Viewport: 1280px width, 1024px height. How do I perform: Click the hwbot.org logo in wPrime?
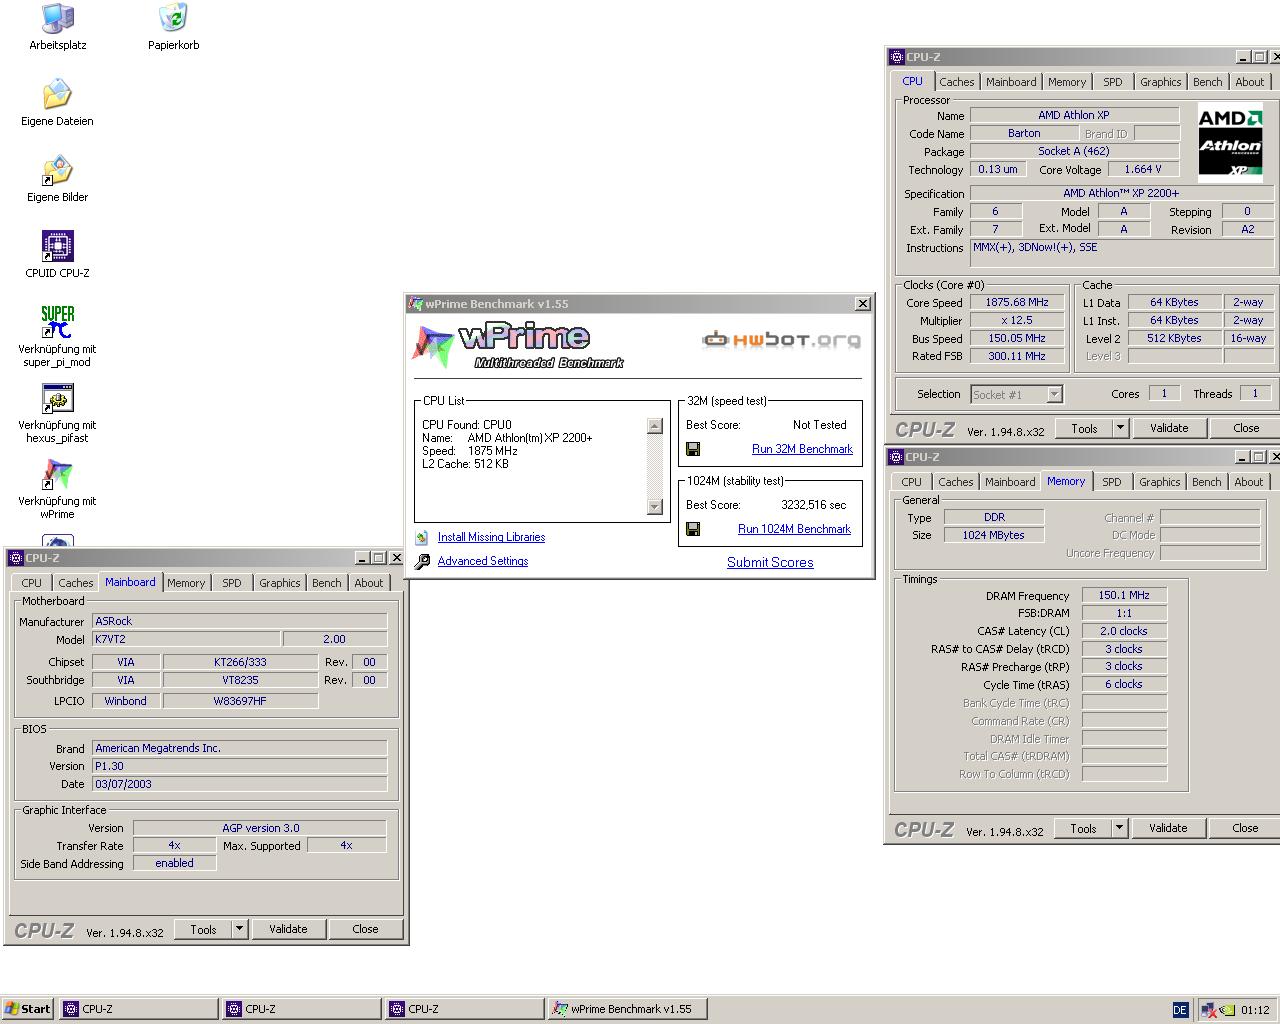pos(781,340)
